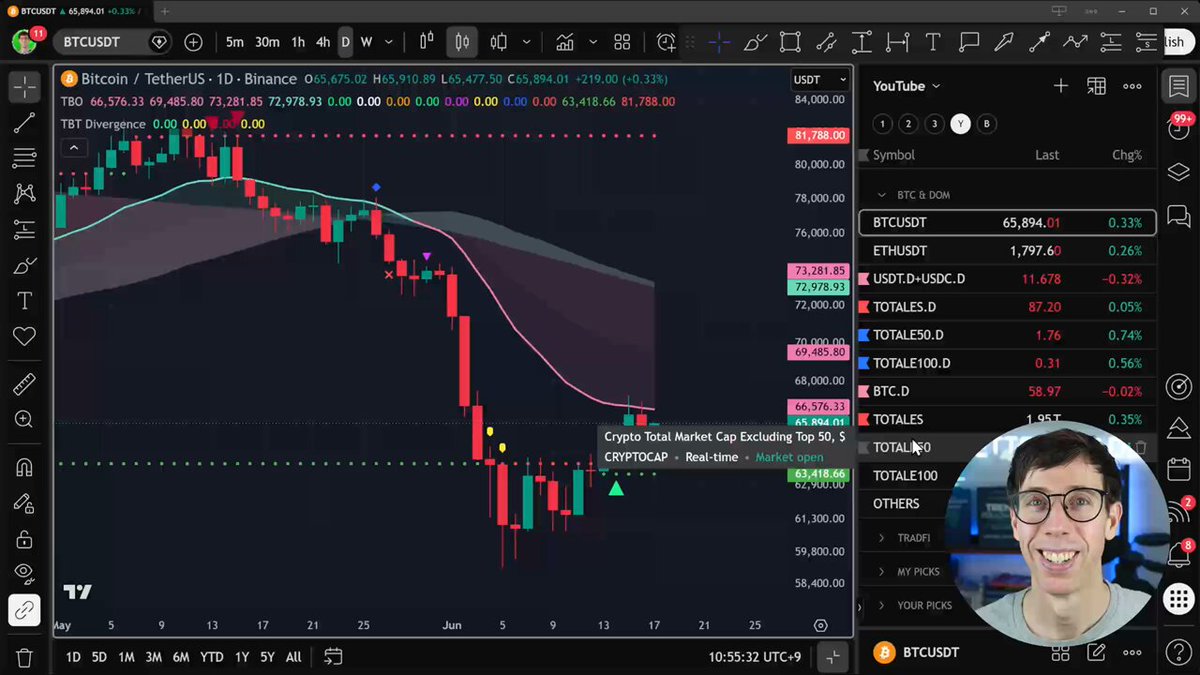The height and width of the screenshot is (675, 1200).
Task: Open the timeframe dropdown arrow next to W
Action: 389,42
